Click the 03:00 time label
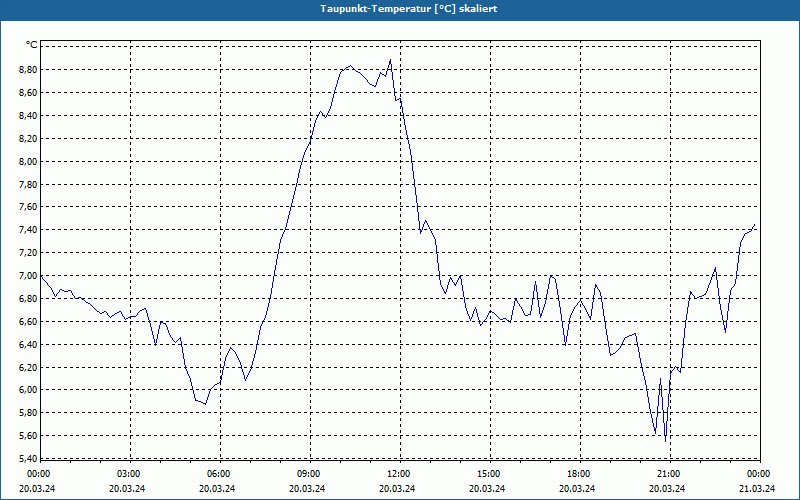Viewport: 800px width, 500px height. tap(131, 473)
